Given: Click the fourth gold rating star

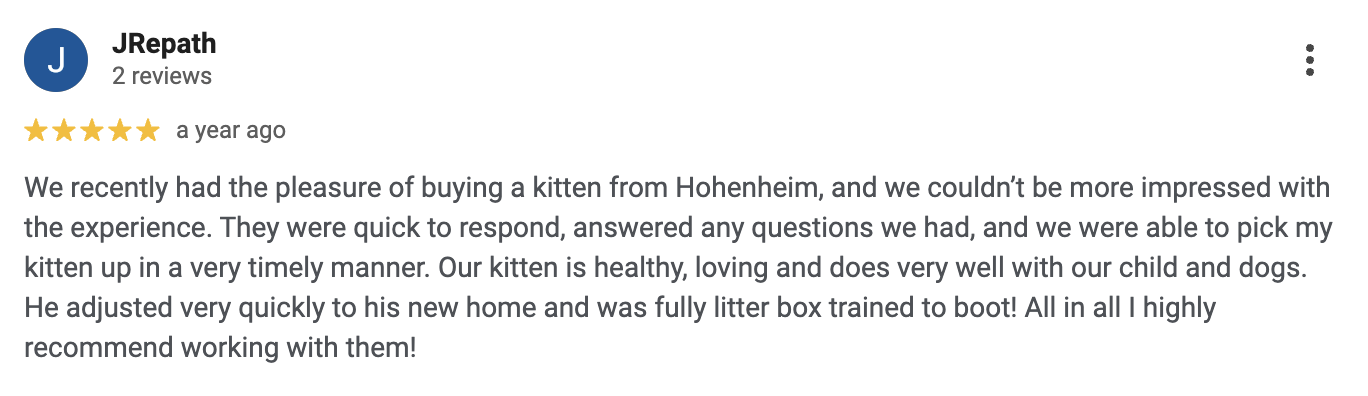Looking at the screenshot, I should click(x=120, y=130).
